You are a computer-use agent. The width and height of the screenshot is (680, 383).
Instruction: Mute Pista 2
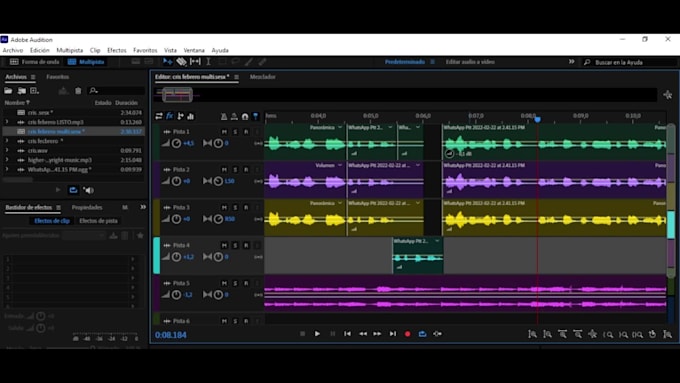[224, 169]
